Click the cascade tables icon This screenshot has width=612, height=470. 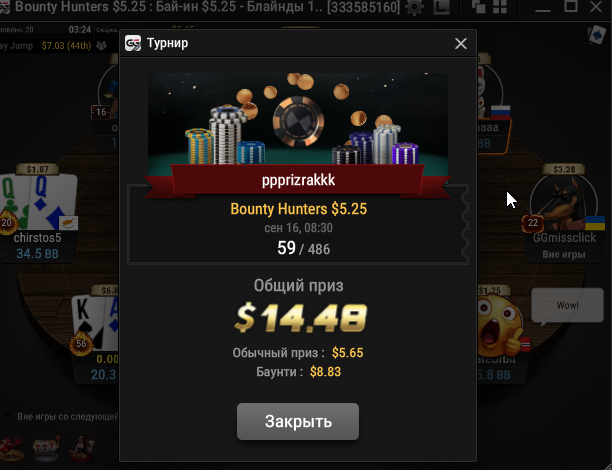click(x=478, y=6)
